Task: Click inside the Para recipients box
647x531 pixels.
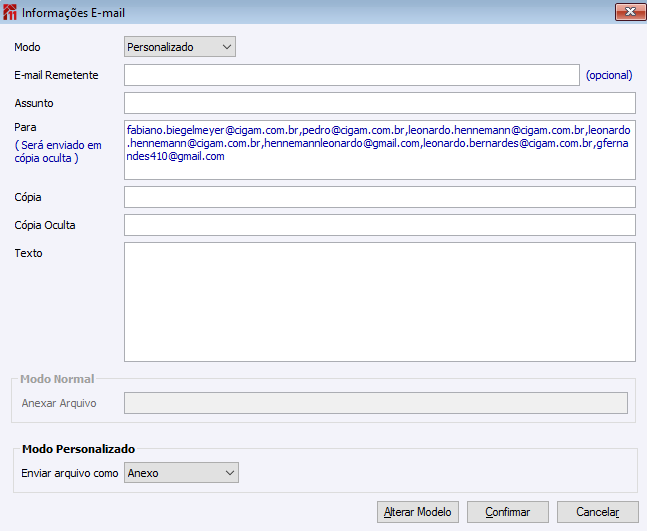Action: point(380,150)
